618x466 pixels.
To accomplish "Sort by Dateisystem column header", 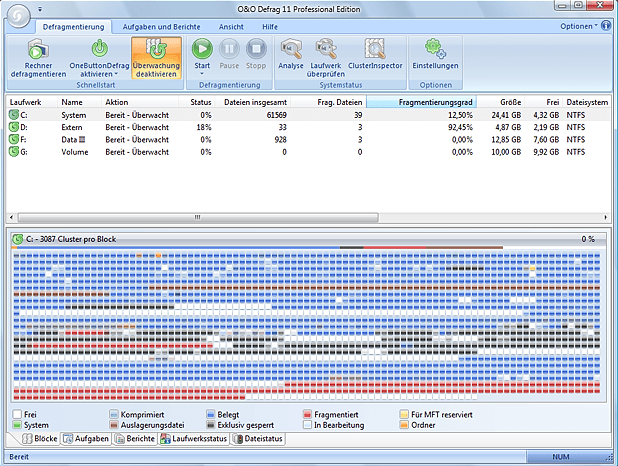I will 587,102.
